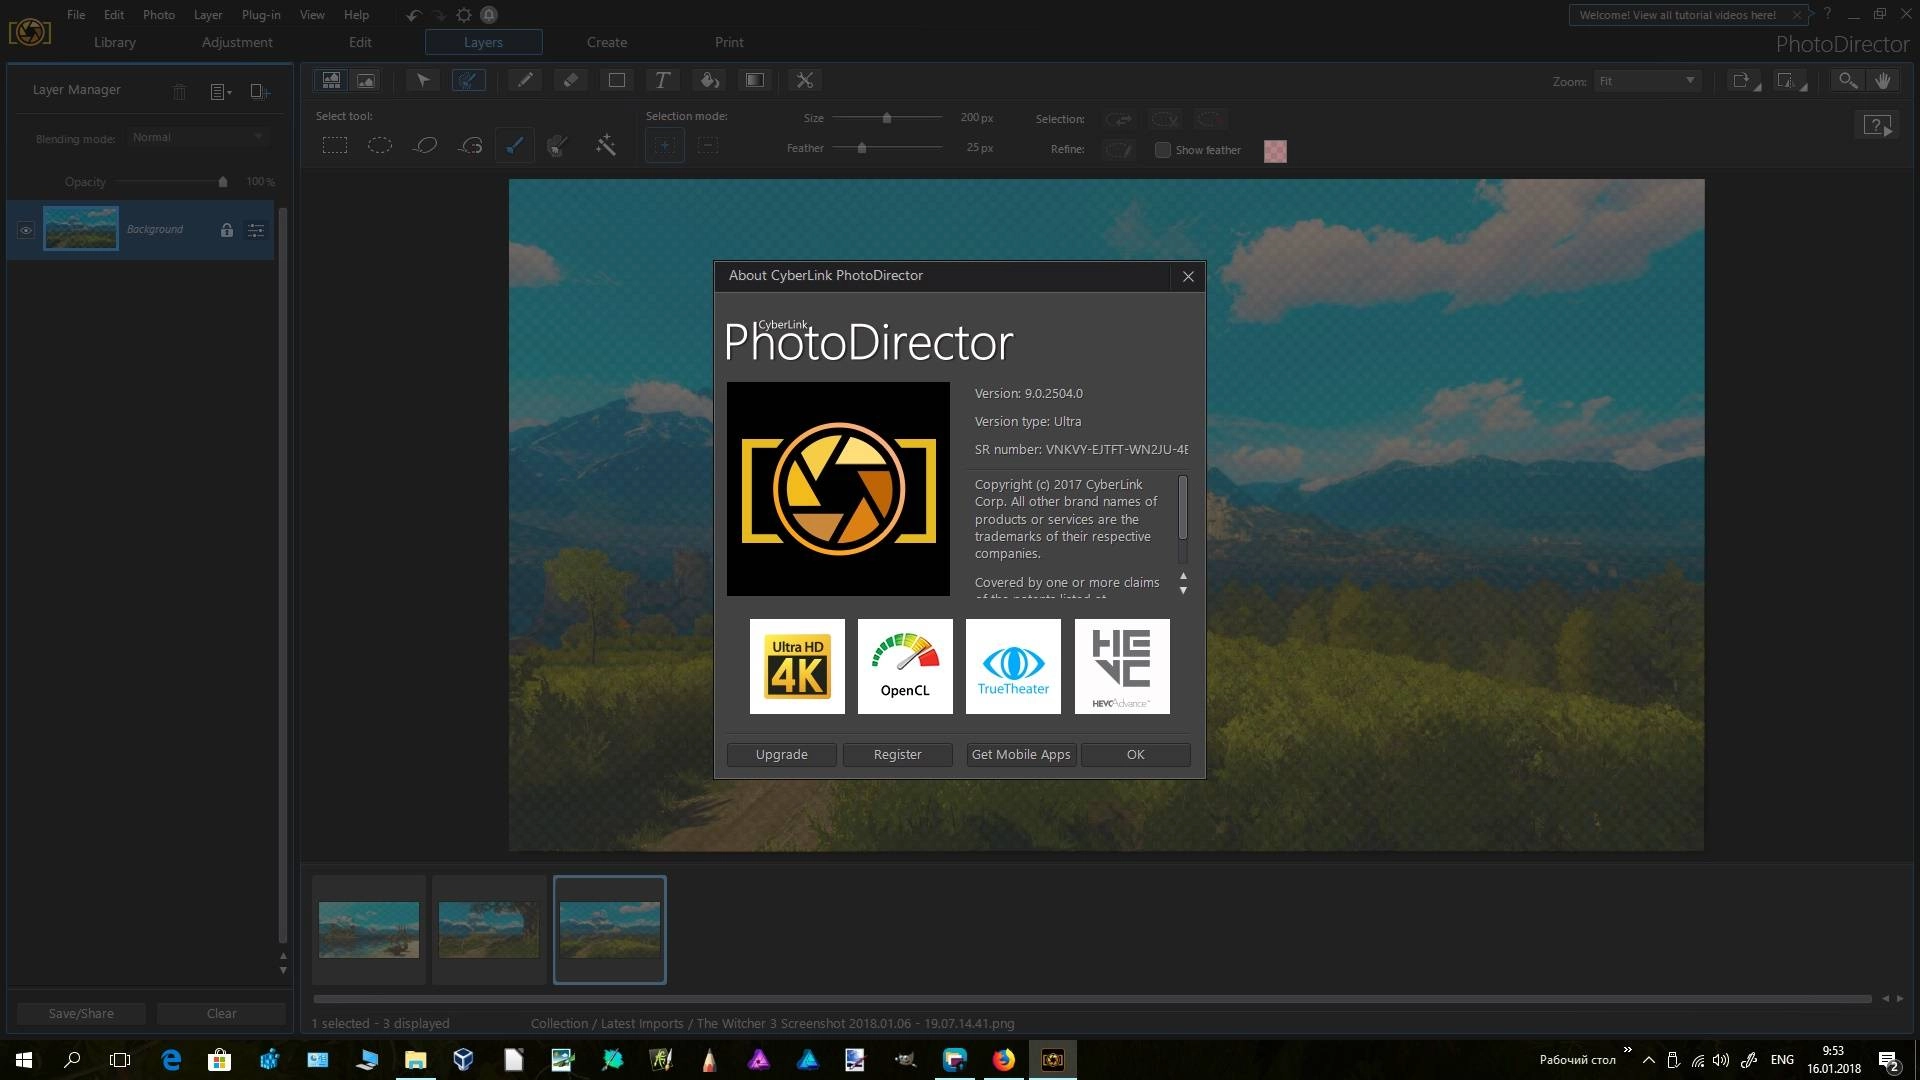
Task: Select the Gradient tool
Action: 755,80
